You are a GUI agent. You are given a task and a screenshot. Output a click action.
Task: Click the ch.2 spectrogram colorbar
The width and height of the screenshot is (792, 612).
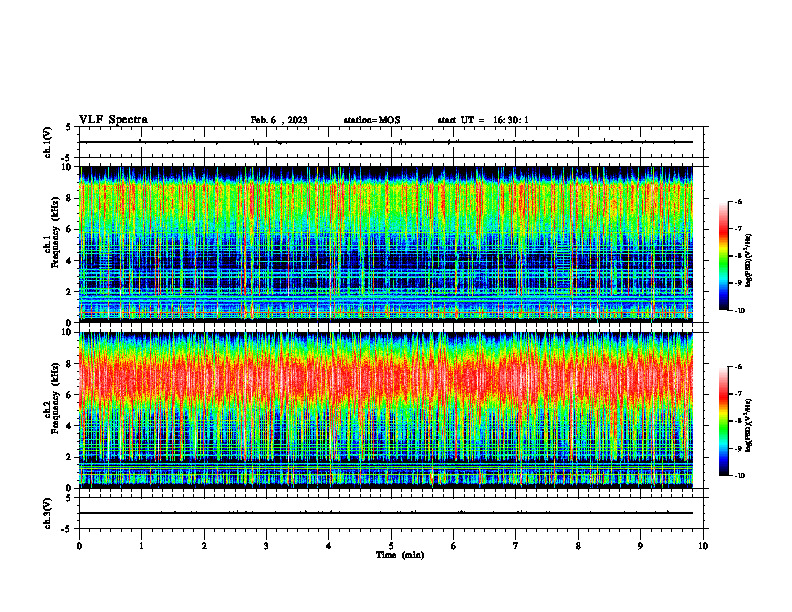coord(723,421)
